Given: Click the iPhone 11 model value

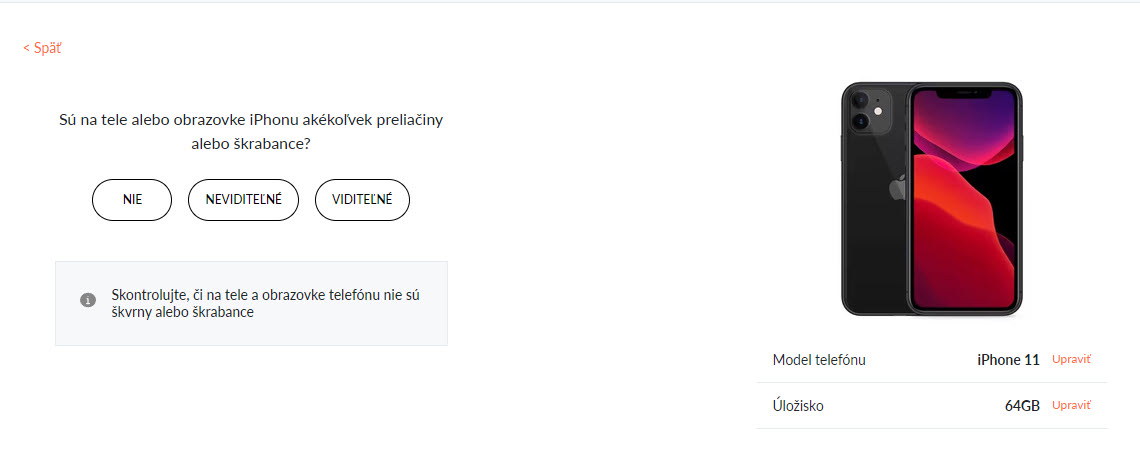Looking at the screenshot, I should click(1008, 360).
